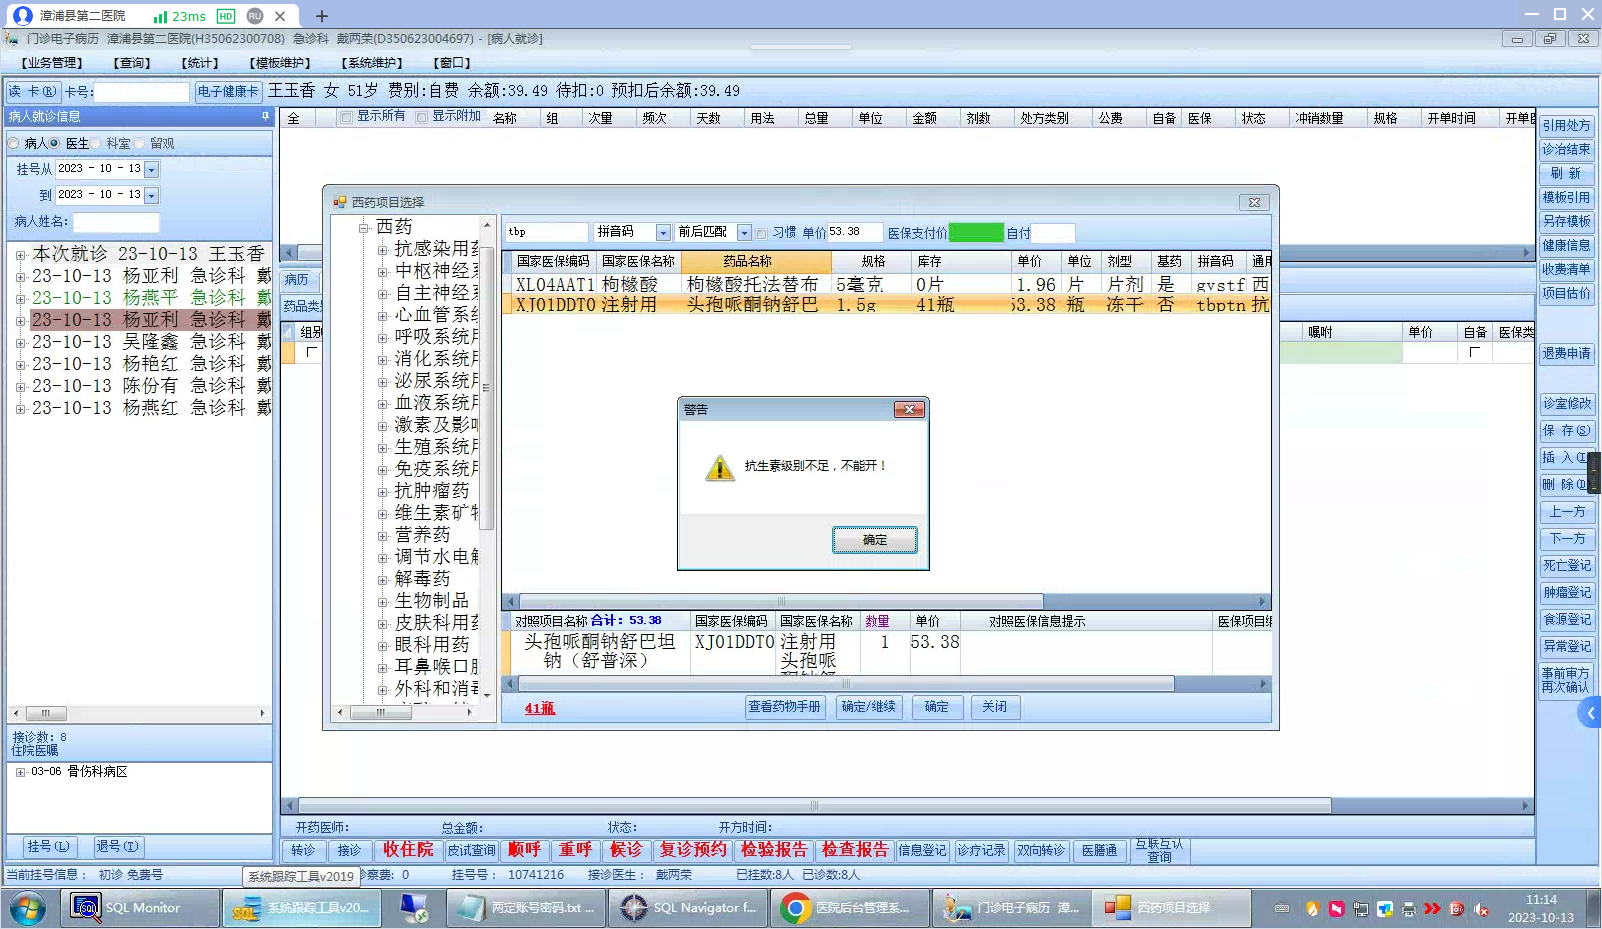Image resolution: width=1602 pixels, height=929 pixels.
Task: Confirm the antibiotic warning with 确定
Action: click(875, 540)
